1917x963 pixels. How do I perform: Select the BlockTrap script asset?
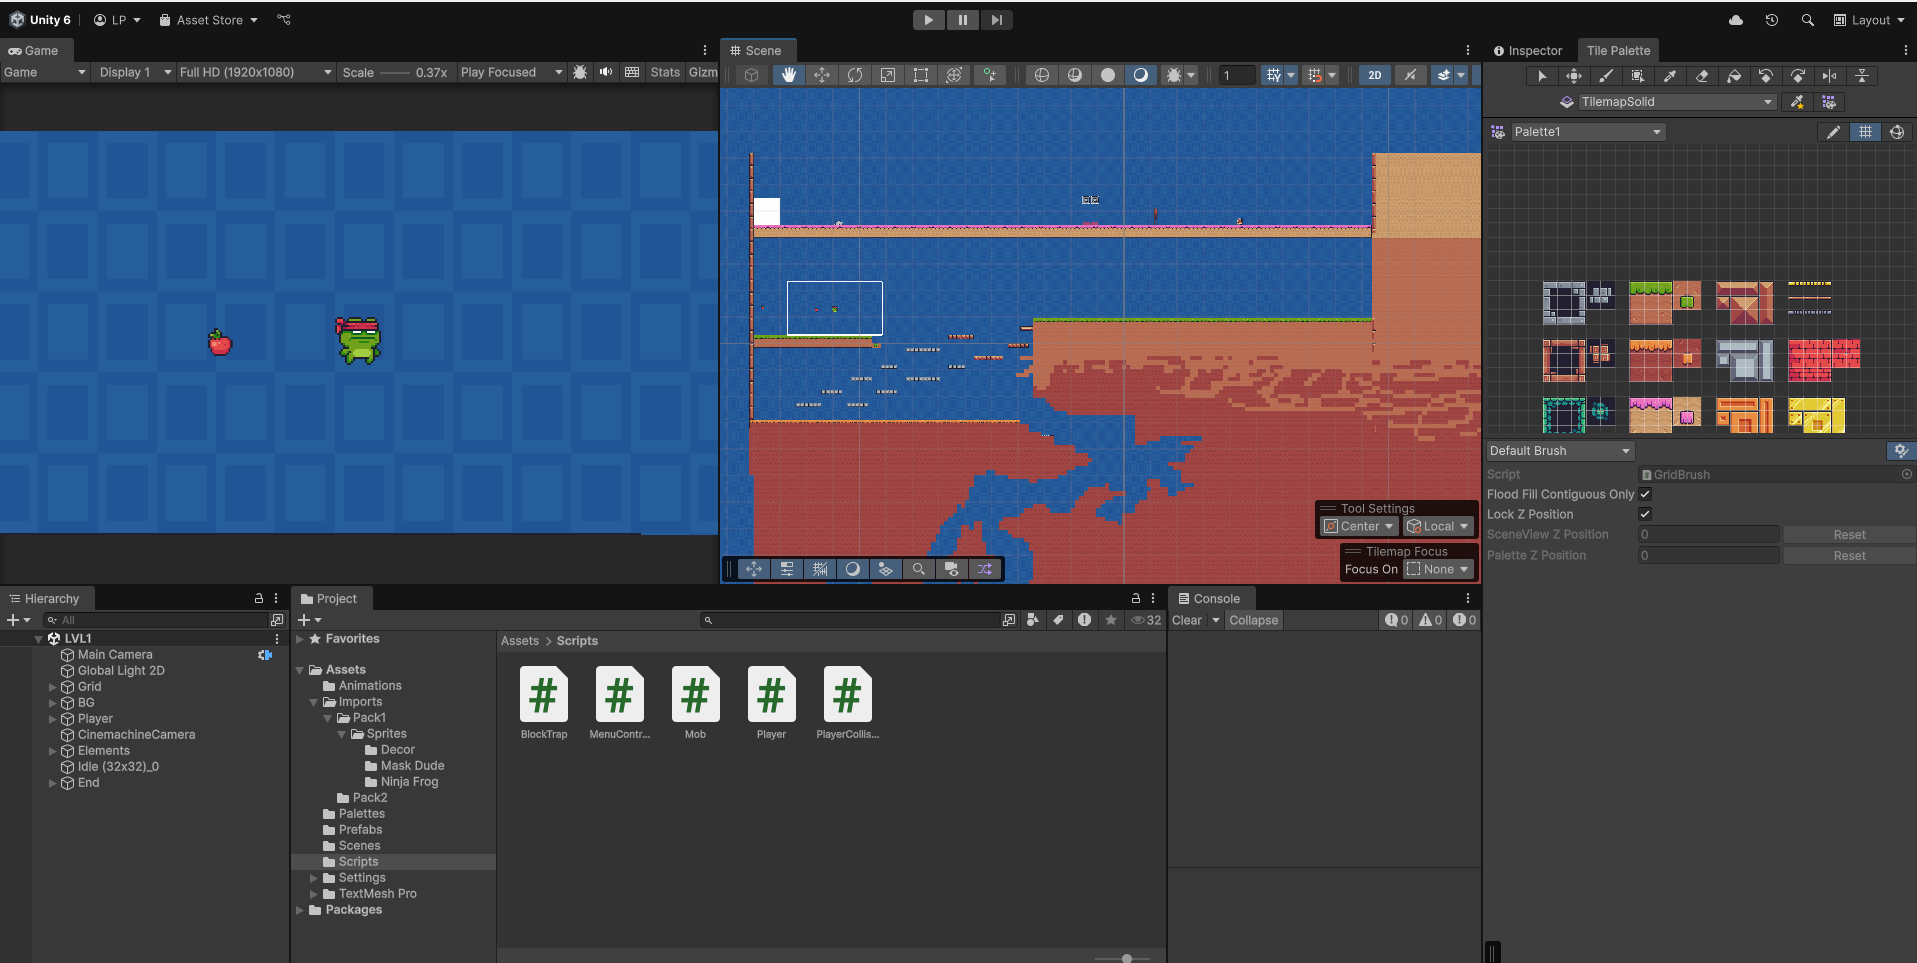point(544,703)
